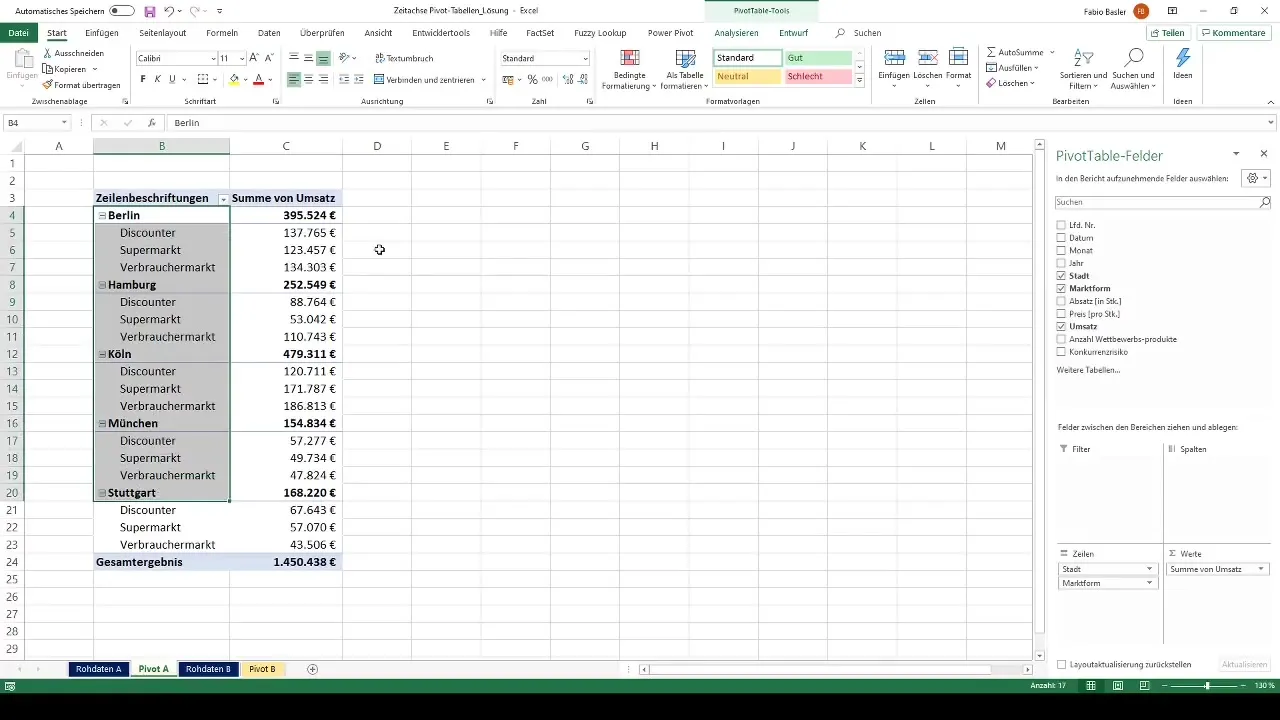
Task: Open the Einfügen ribbon tab
Action: point(102,33)
